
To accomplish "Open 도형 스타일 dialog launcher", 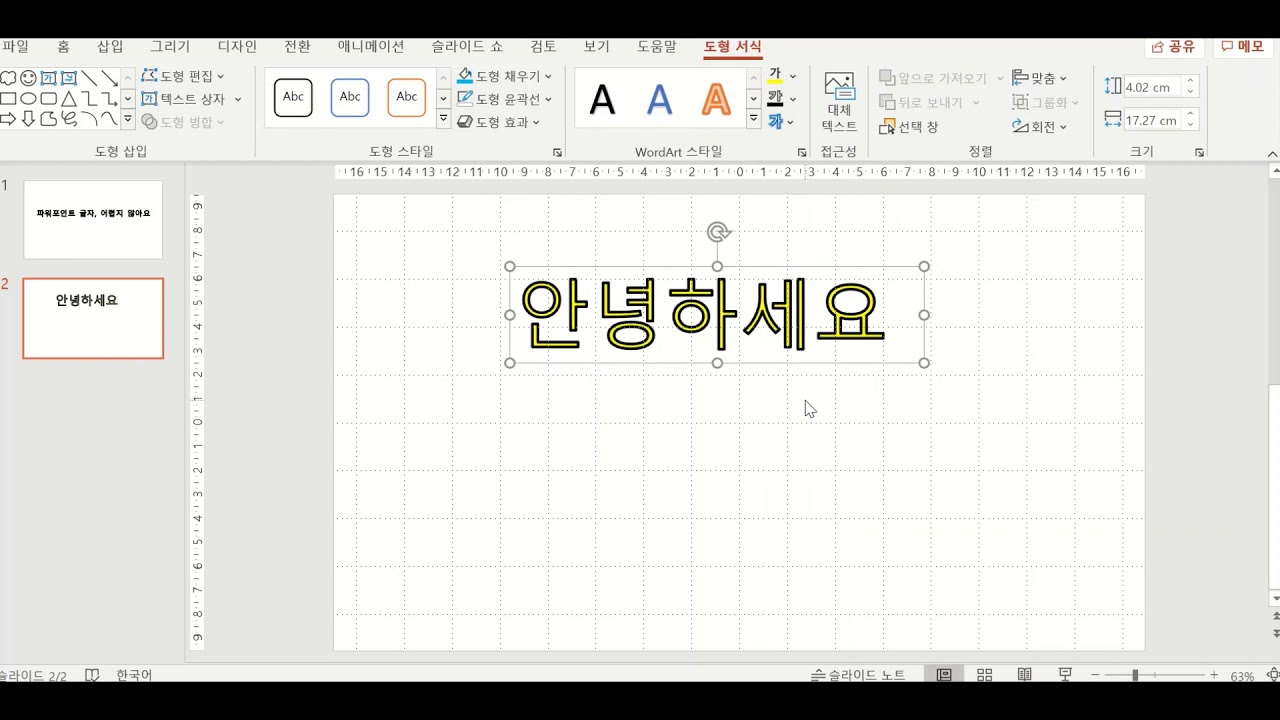I will pyautogui.click(x=557, y=153).
